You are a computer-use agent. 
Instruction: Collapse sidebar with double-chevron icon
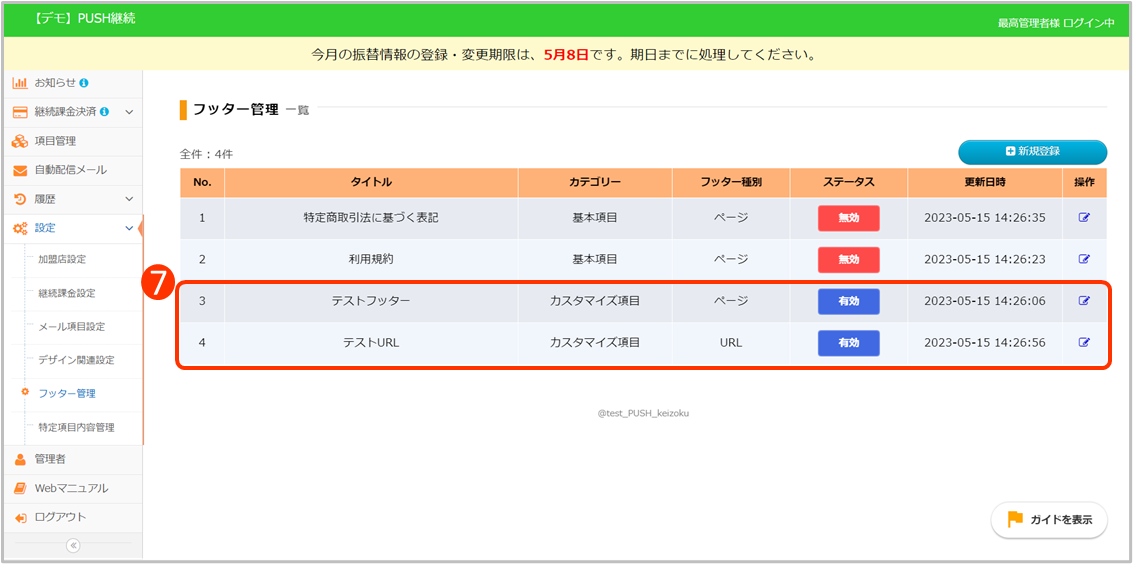pyautogui.click(x=72, y=545)
